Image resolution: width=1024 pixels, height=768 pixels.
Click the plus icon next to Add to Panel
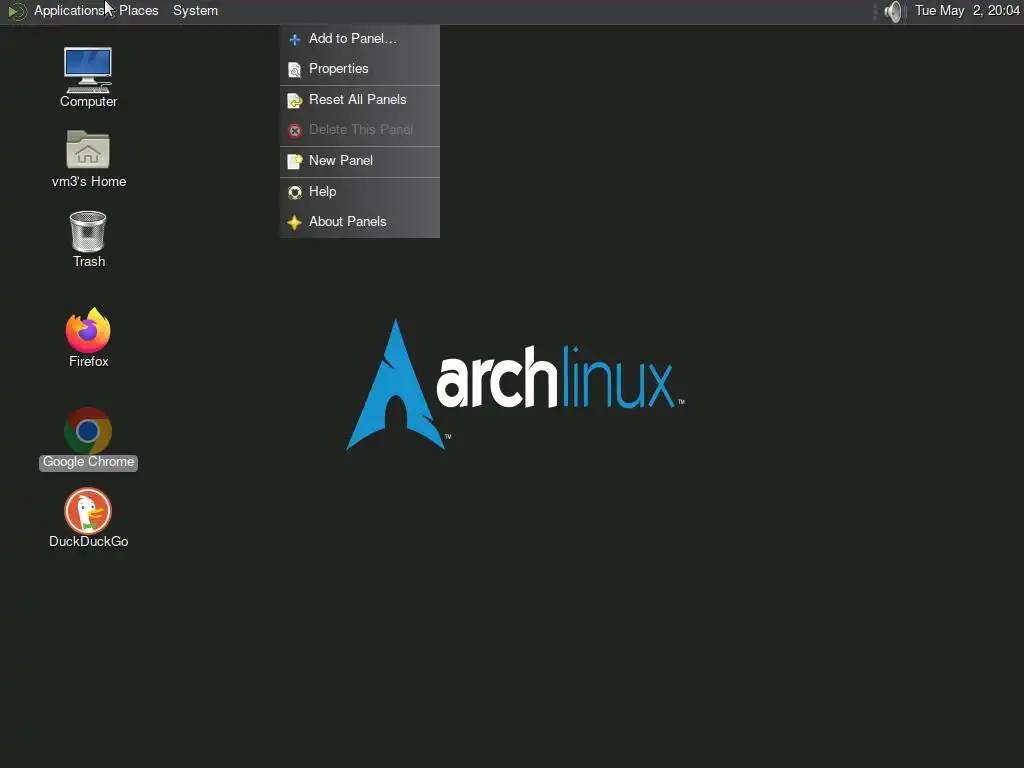(295, 39)
